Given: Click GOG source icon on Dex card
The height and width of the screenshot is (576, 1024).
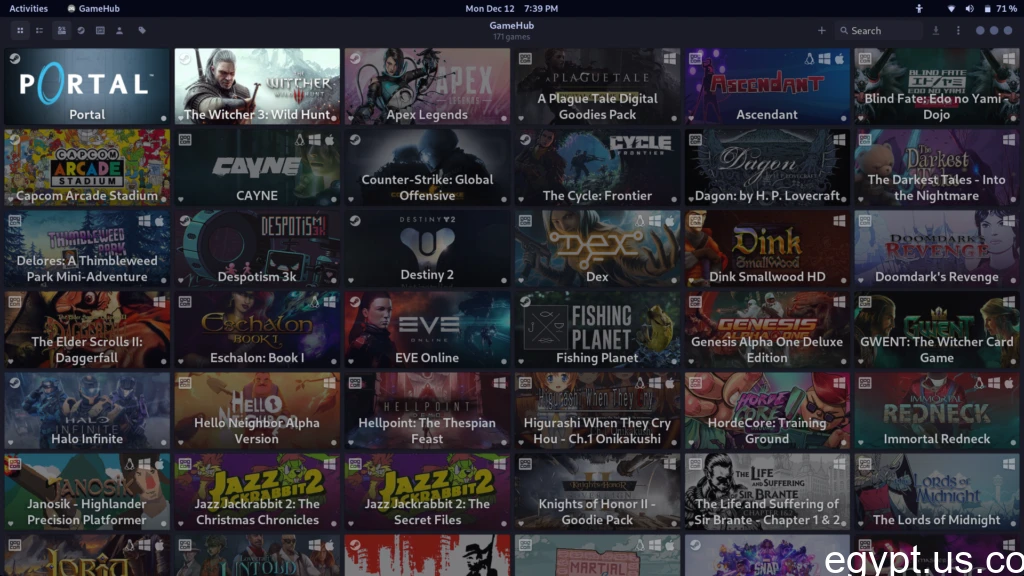Looking at the screenshot, I should pyautogui.click(x=525, y=221).
